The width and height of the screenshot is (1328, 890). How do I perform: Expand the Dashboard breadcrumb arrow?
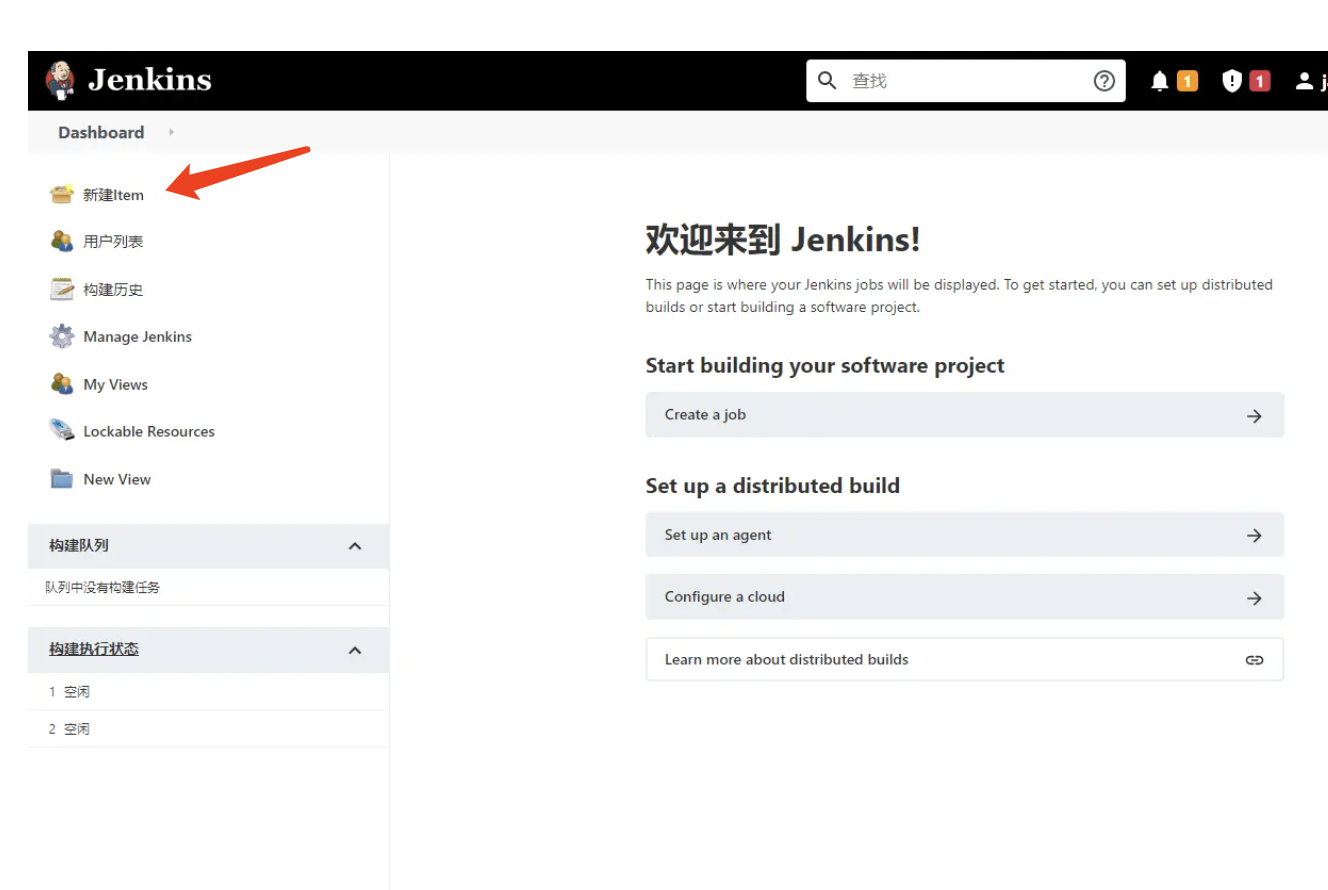(x=172, y=132)
